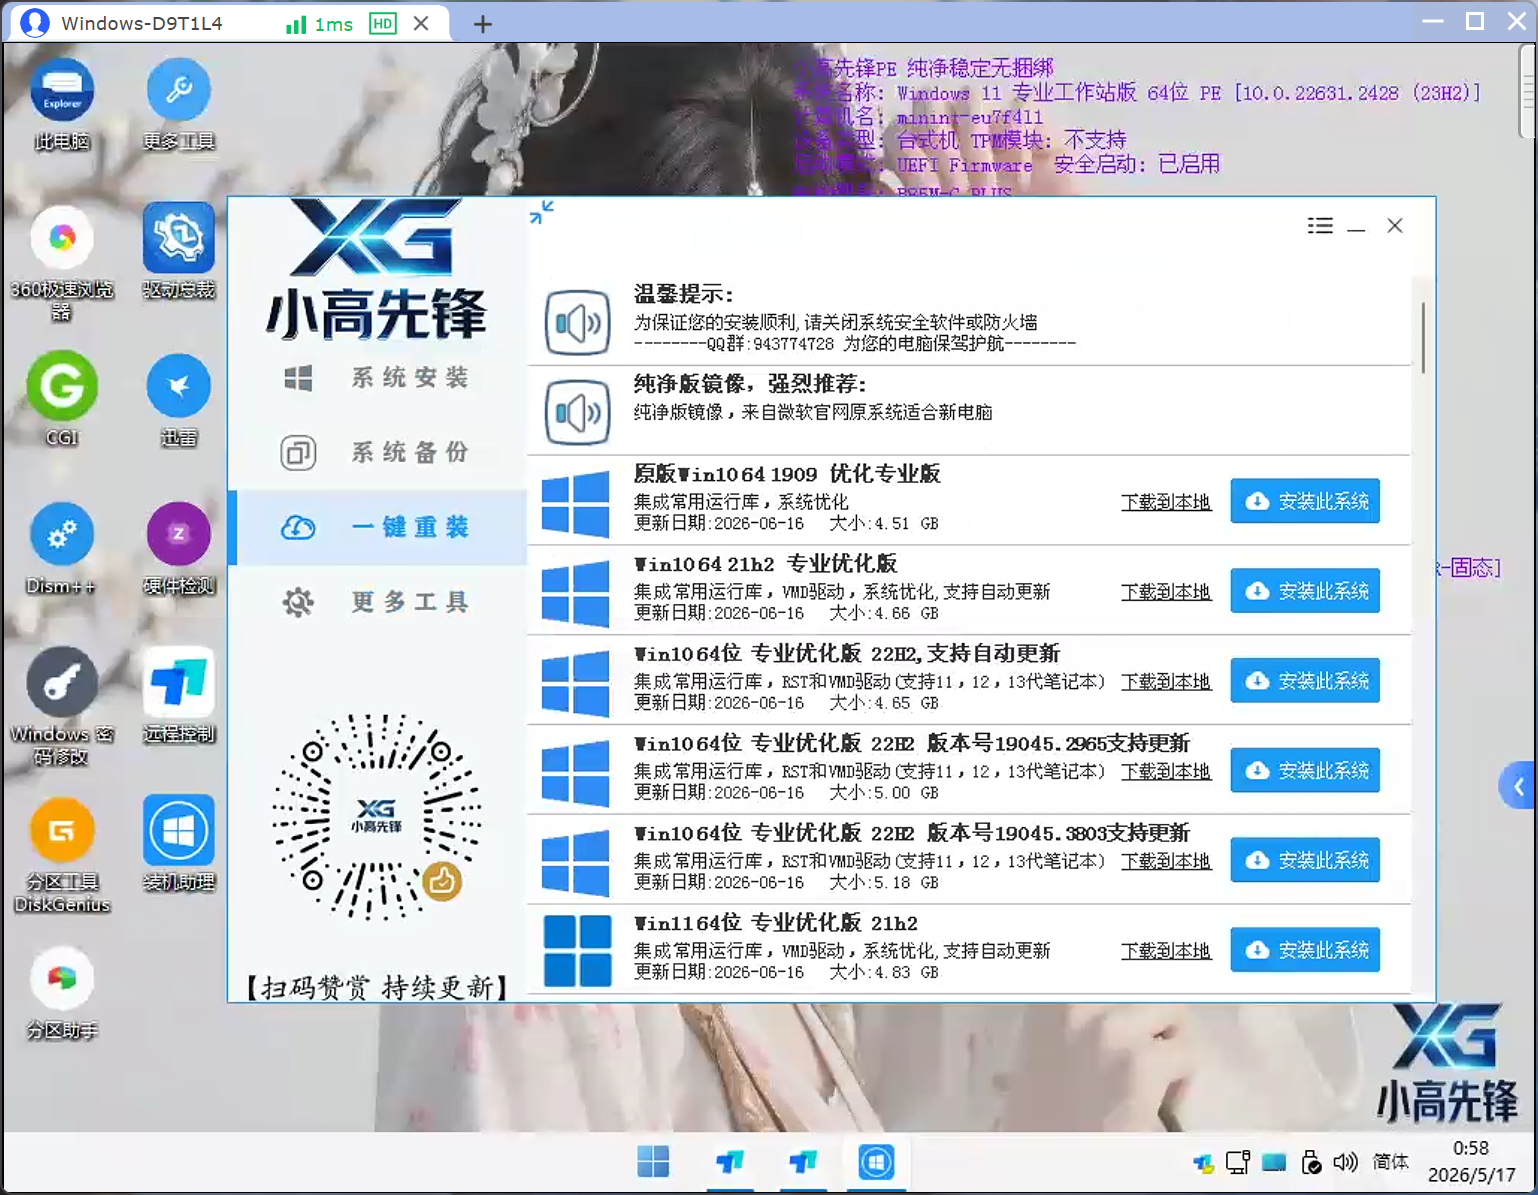
Task: Select 系统安装 in the XG sidebar
Action: [378, 378]
